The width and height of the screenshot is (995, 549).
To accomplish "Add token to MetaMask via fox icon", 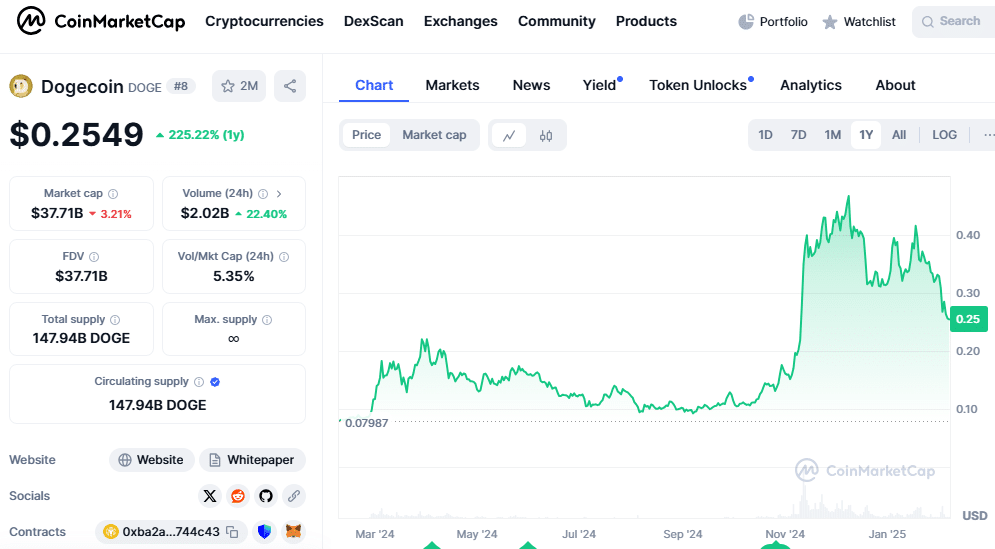I will pos(293,532).
